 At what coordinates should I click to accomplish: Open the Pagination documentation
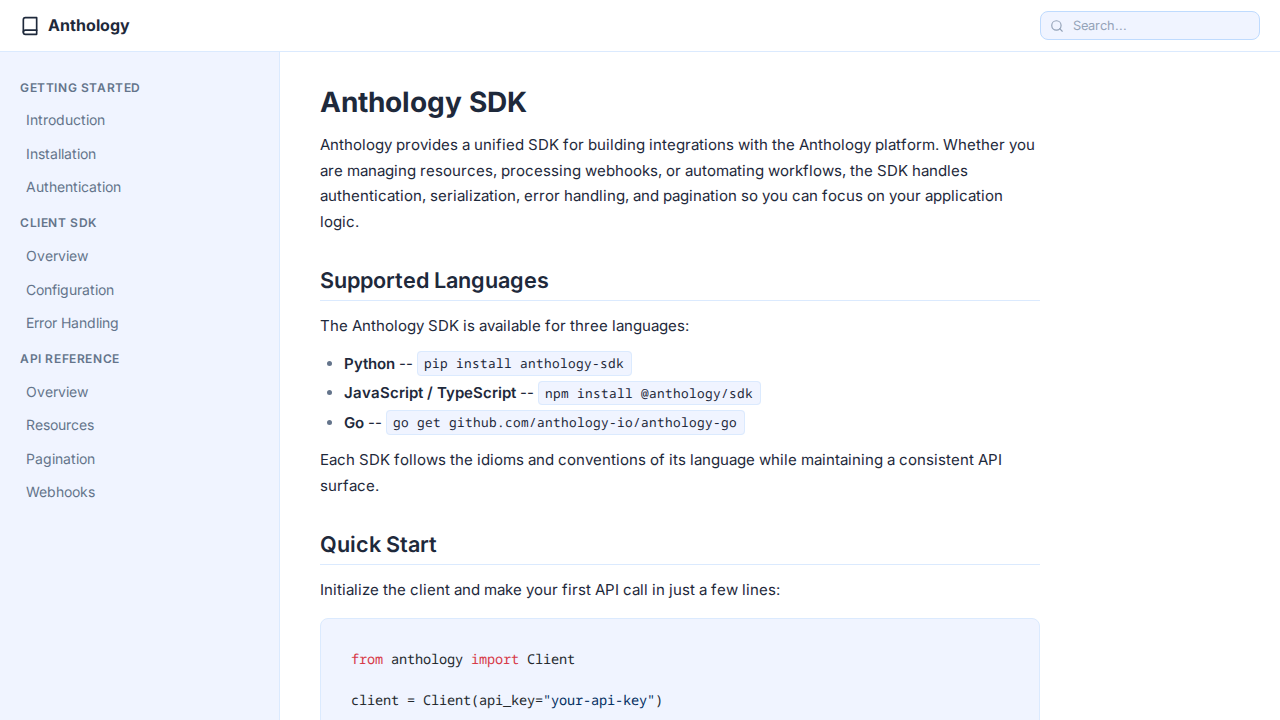pos(60,459)
